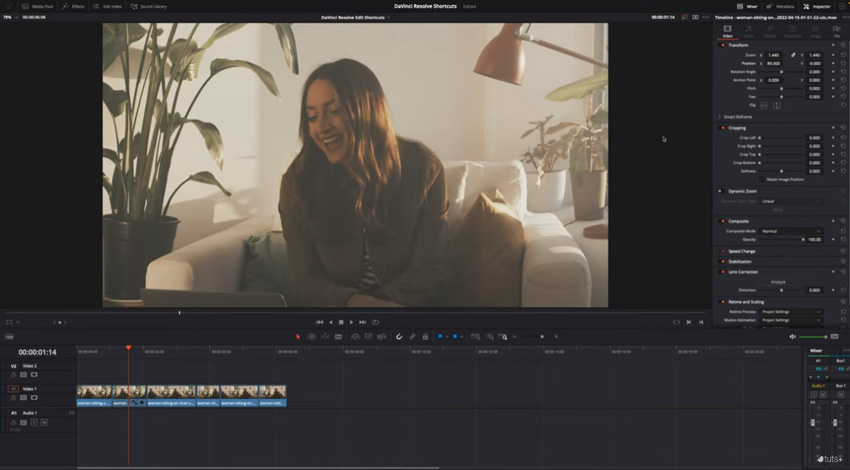
Task: Disable the Transform section toggle
Action: pyautogui.click(x=722, y=45)
